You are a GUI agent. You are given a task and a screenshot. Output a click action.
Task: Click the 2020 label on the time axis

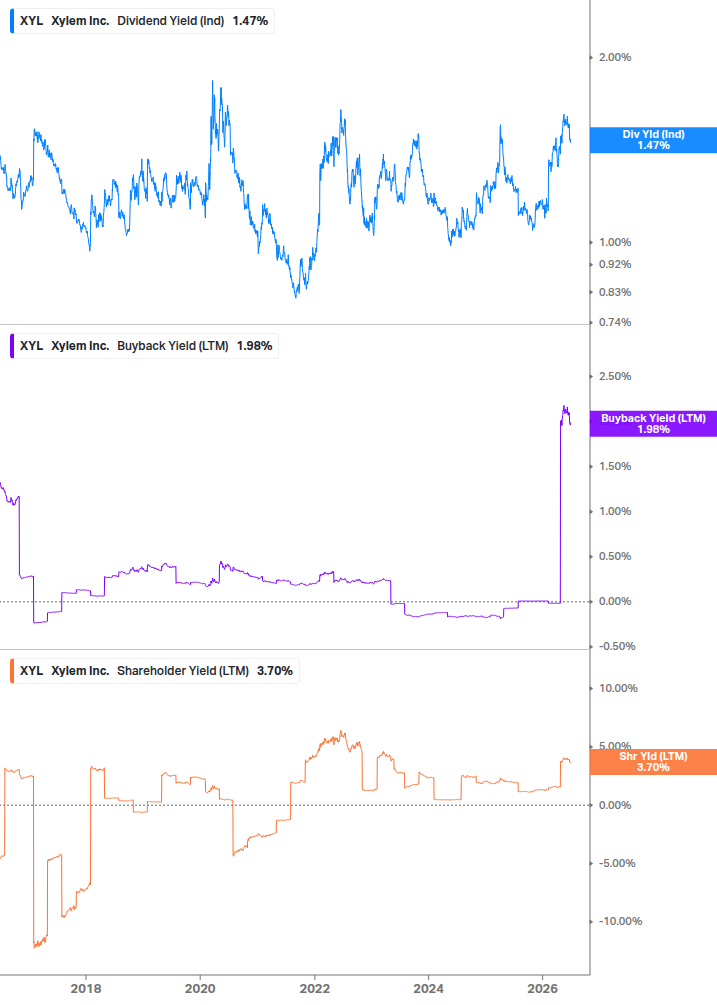pyautogui.click(x=200, y=988)
